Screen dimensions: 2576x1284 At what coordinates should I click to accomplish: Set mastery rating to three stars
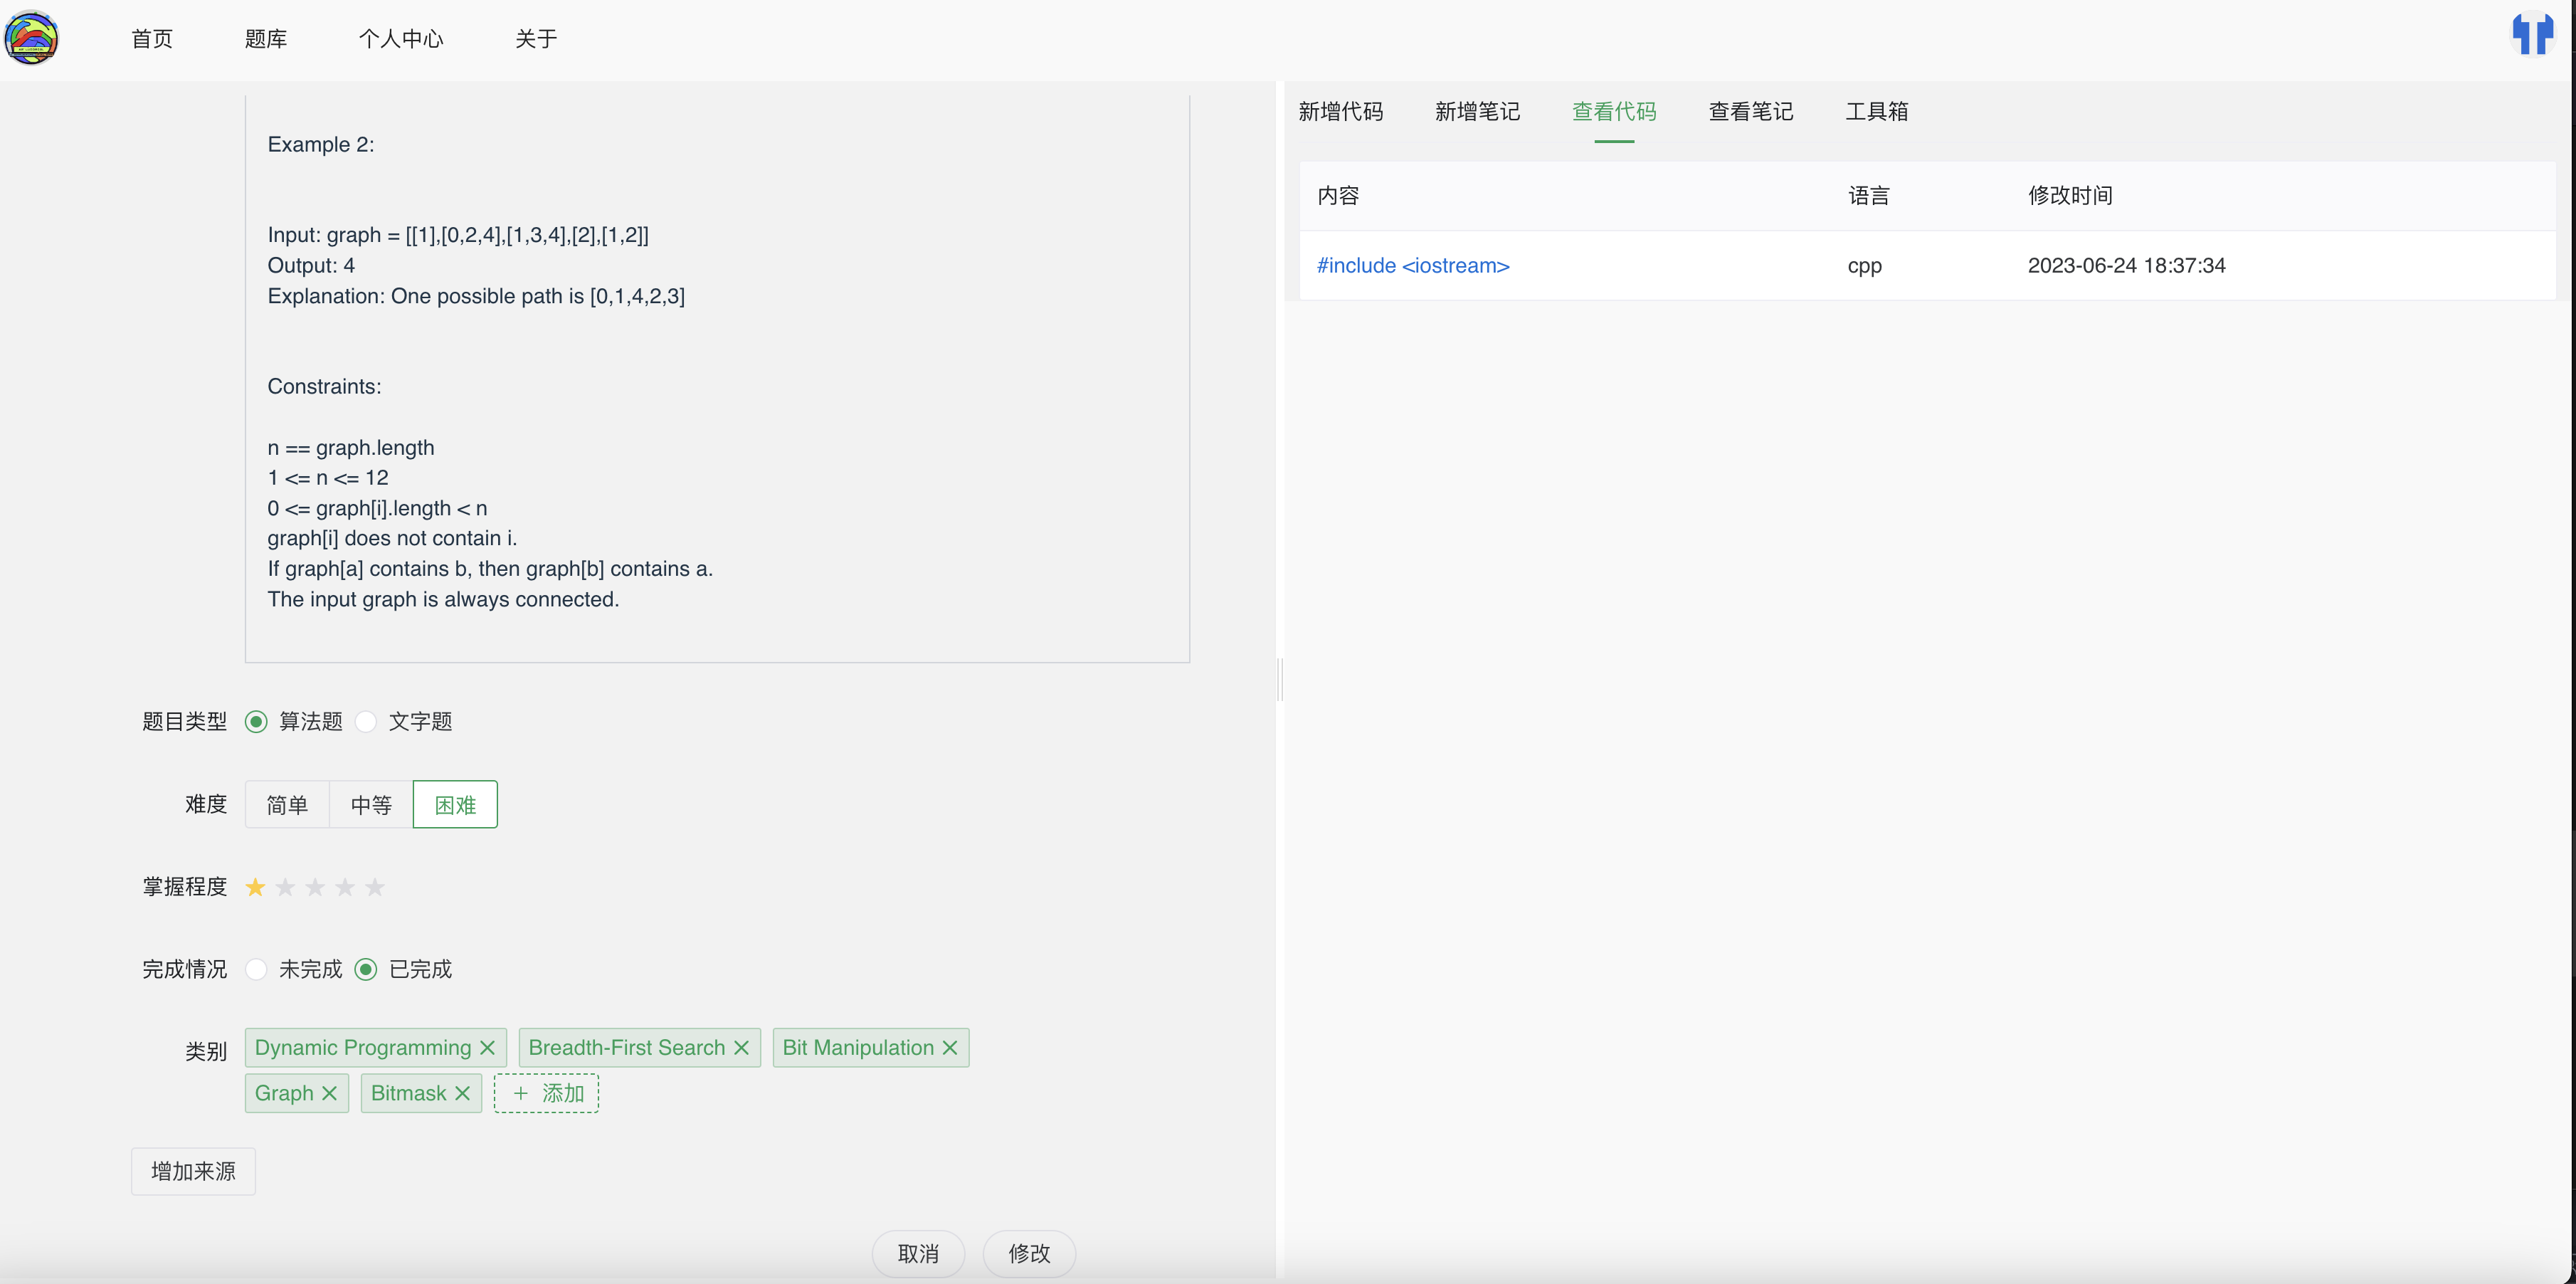click(x=315, y=887)
